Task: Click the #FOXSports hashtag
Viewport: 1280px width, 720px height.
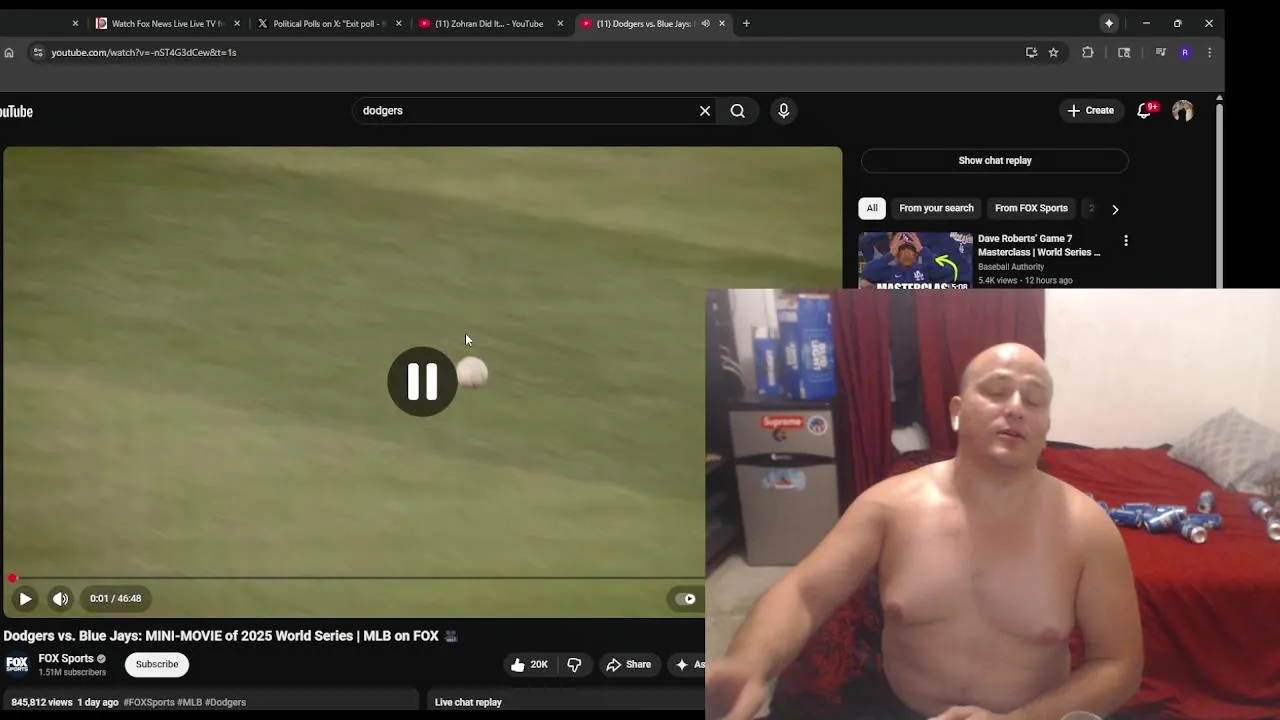Action: click(x=149, y=702)
